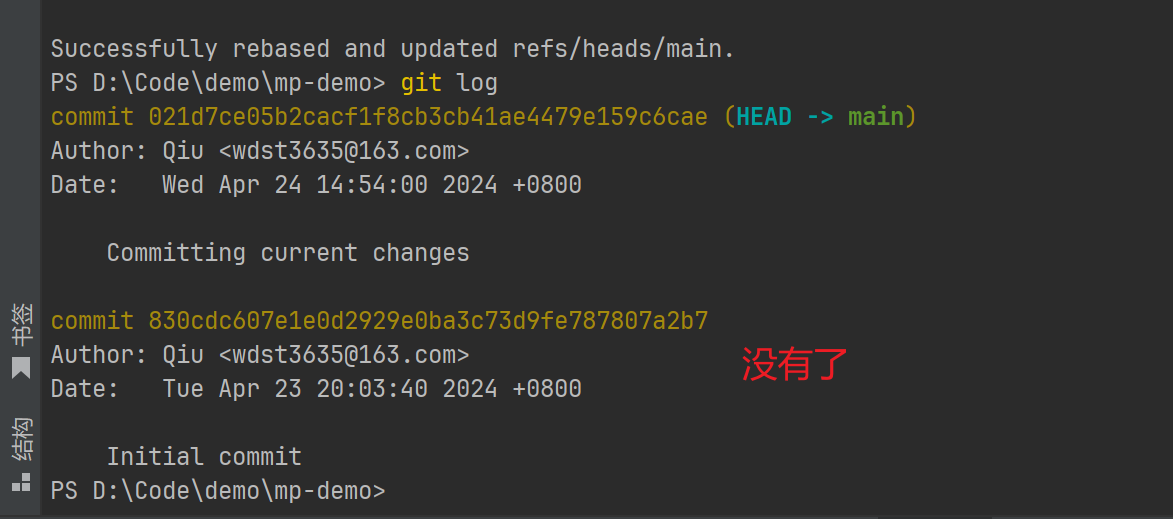Click the email under the Initial commit entry
This screenshot has width=1173, height=519.
[x=344, y=354]
